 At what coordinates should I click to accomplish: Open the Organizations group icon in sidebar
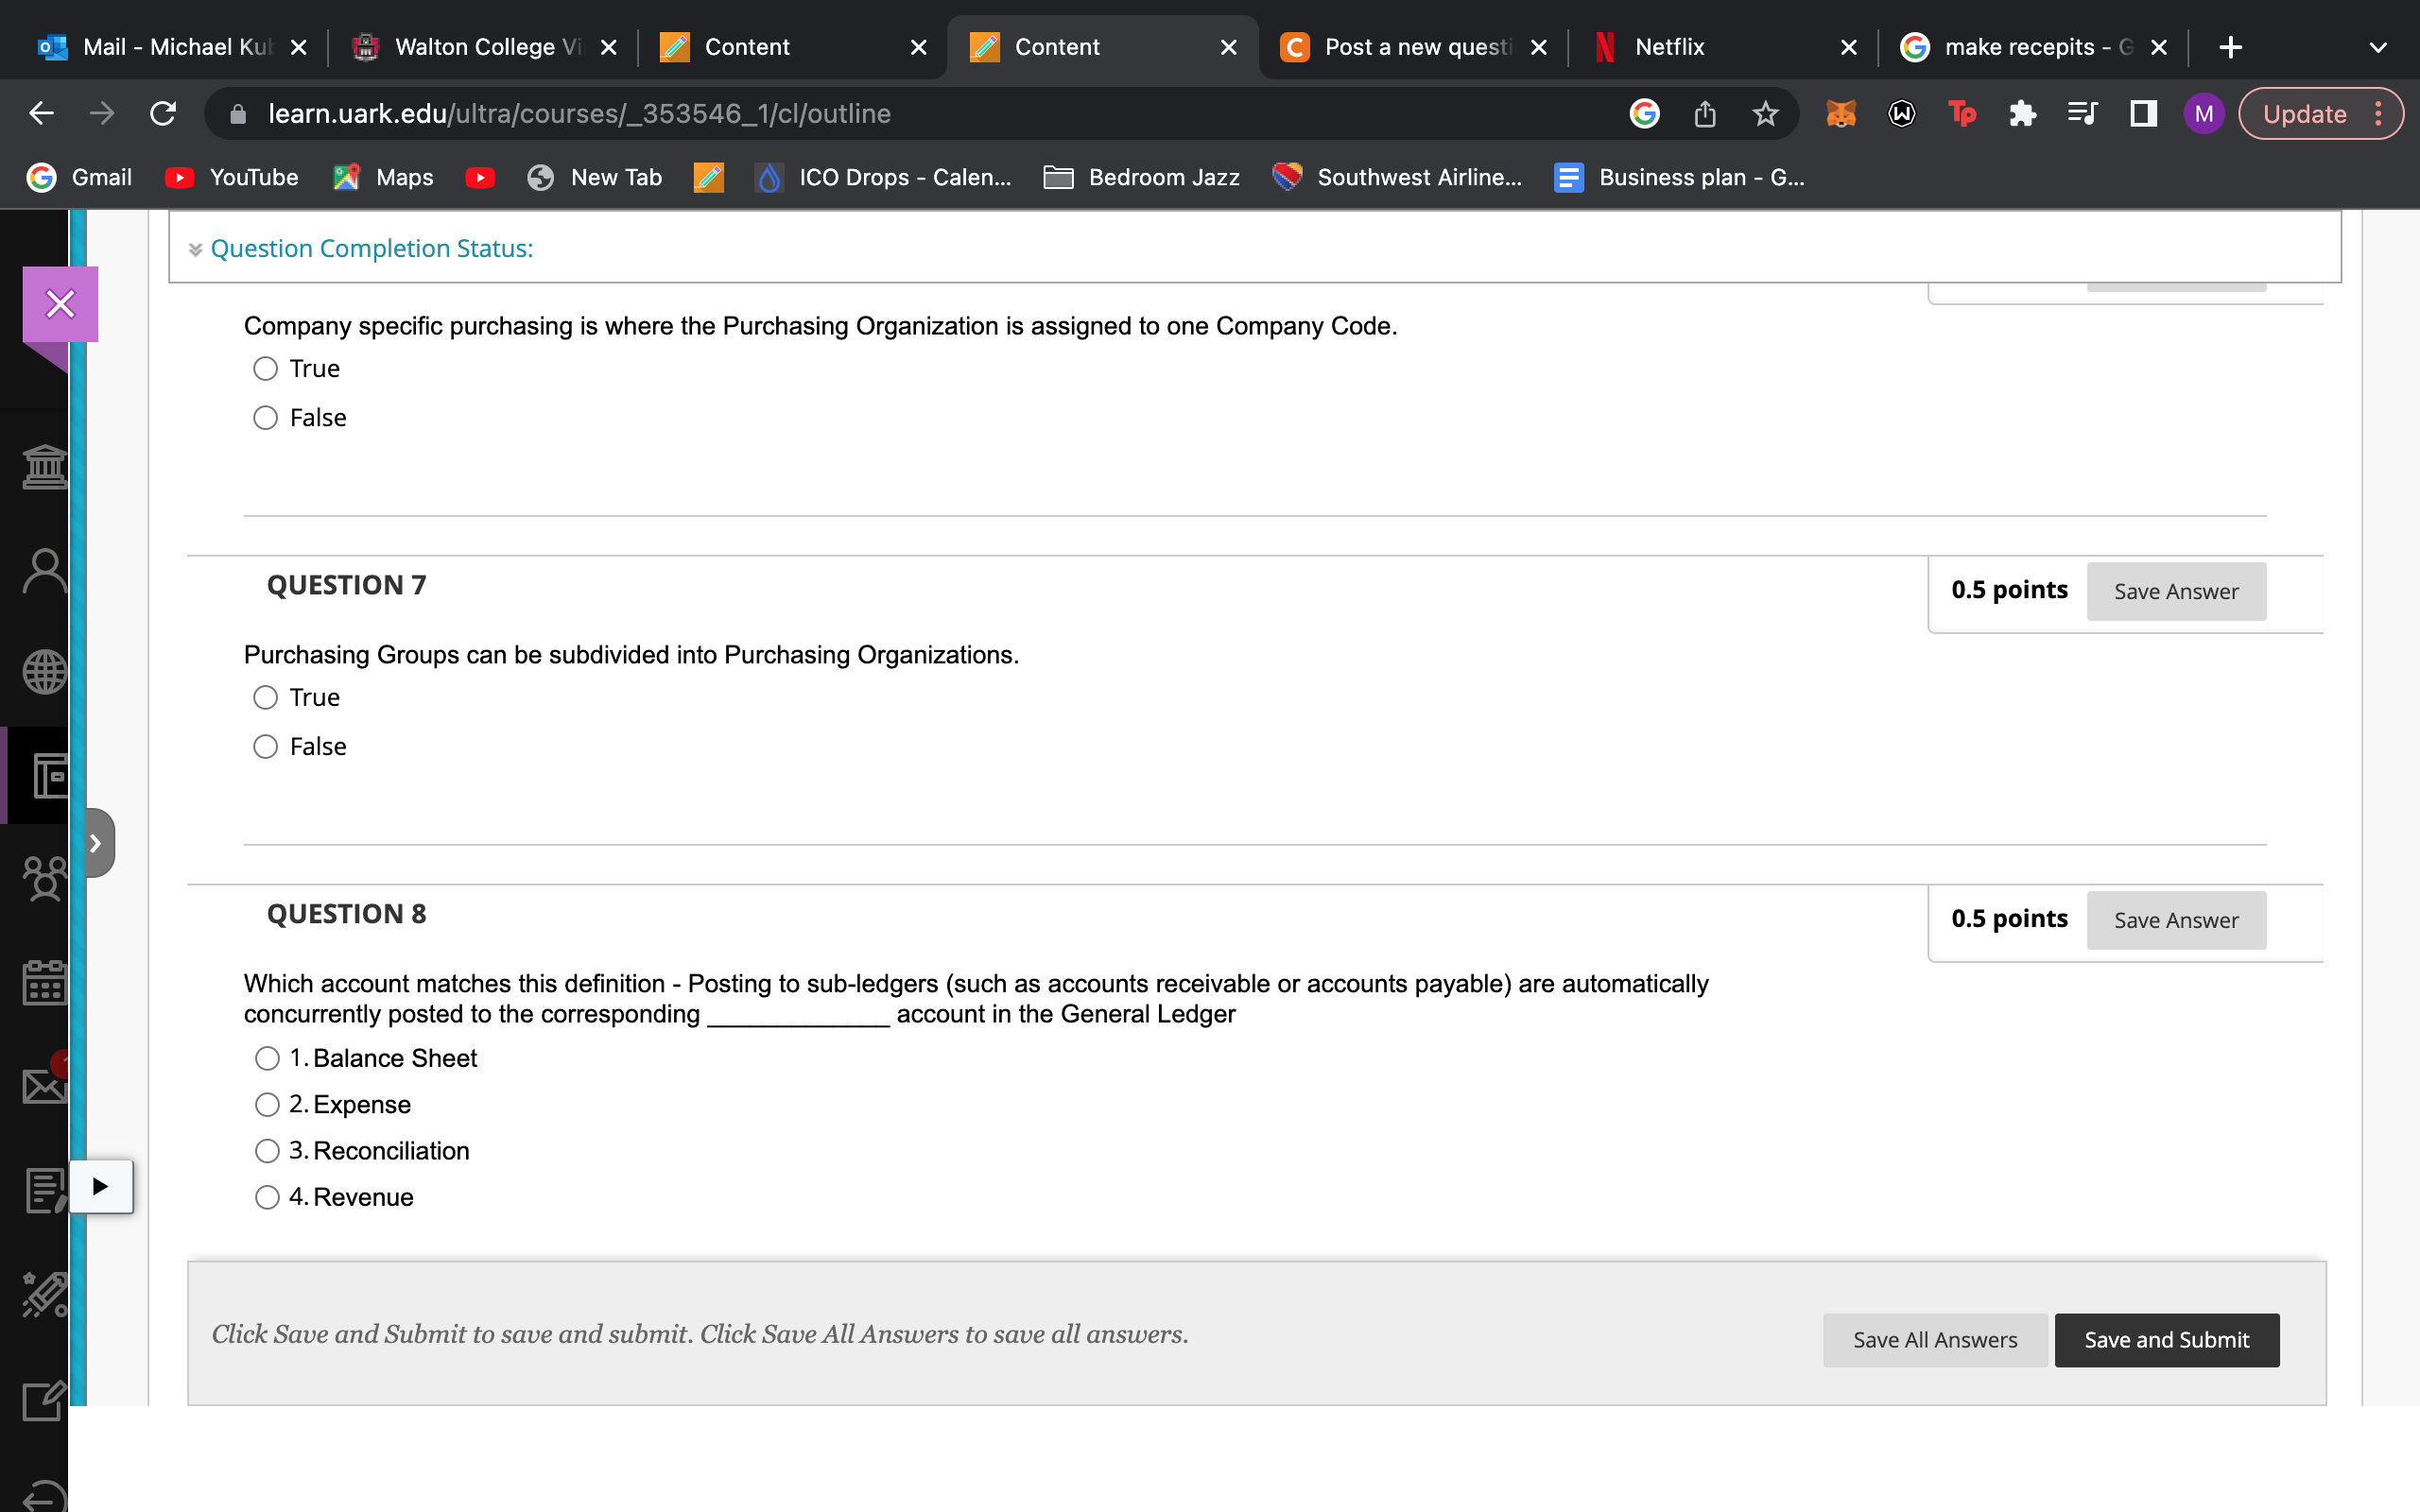44,880
